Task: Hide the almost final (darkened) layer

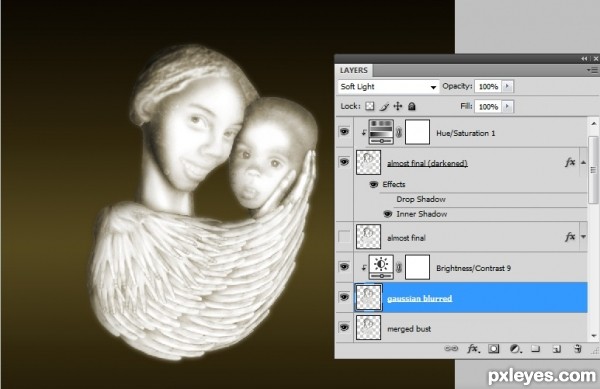Action: point(344,162)
